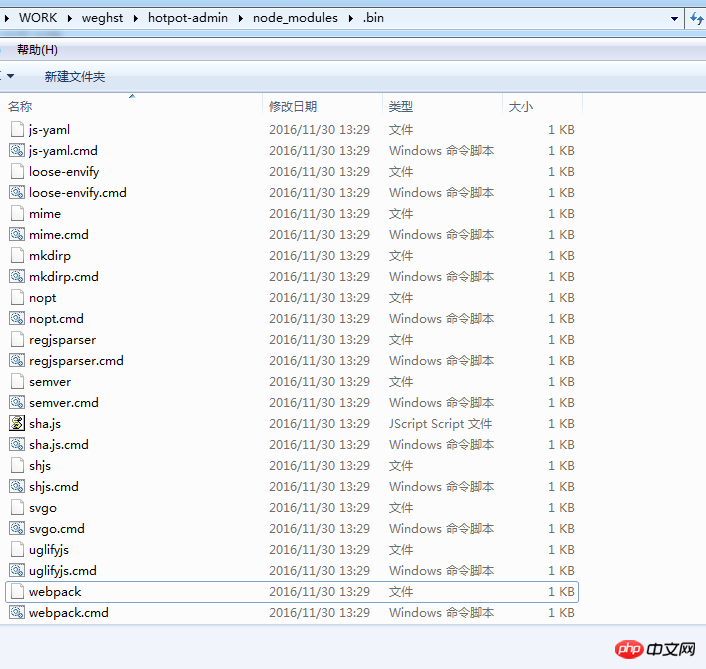706x669 pixels.
Task: Select the shjs file name
Action: (x=40, y=466)
